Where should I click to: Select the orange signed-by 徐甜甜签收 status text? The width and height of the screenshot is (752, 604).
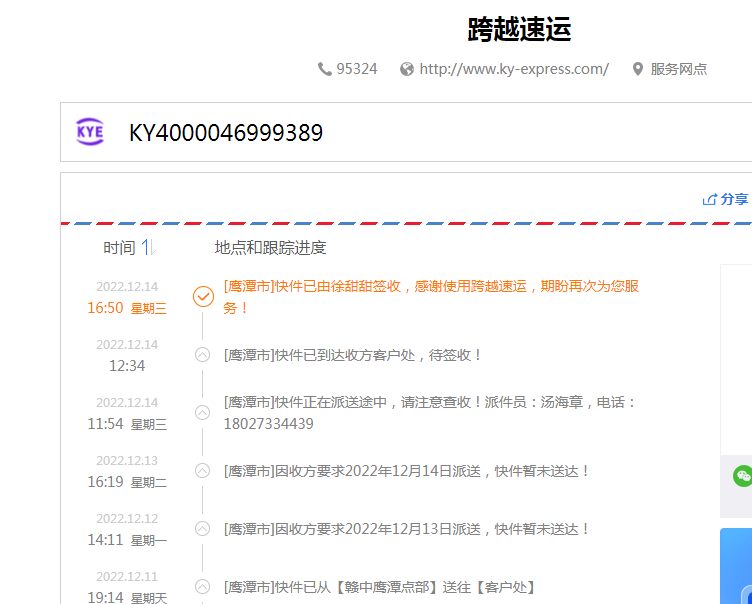[x=431, y=297]
